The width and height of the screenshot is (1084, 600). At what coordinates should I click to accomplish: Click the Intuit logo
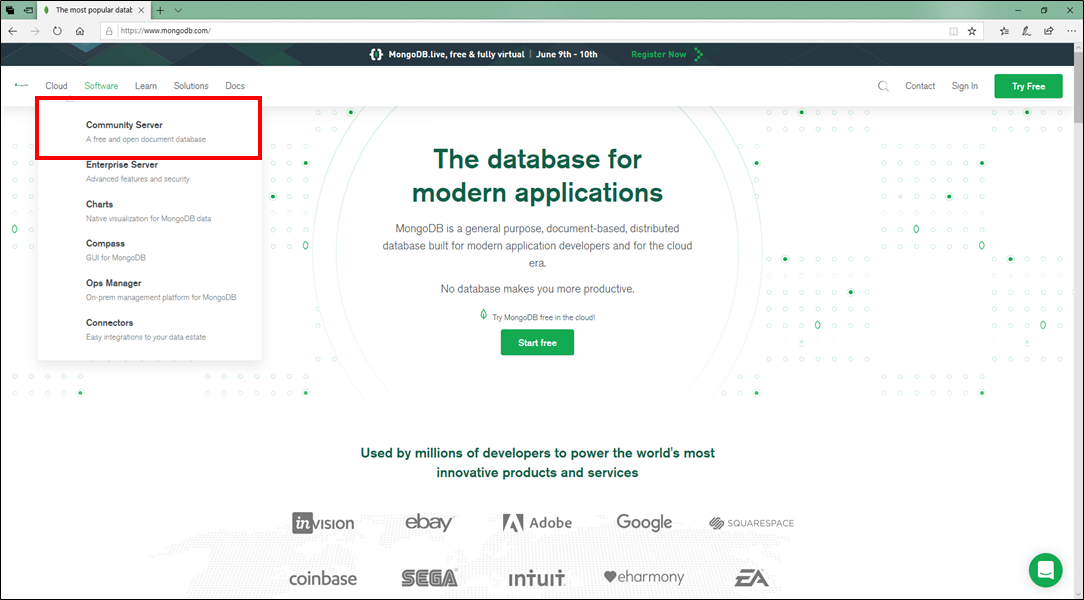click(536, 579)
